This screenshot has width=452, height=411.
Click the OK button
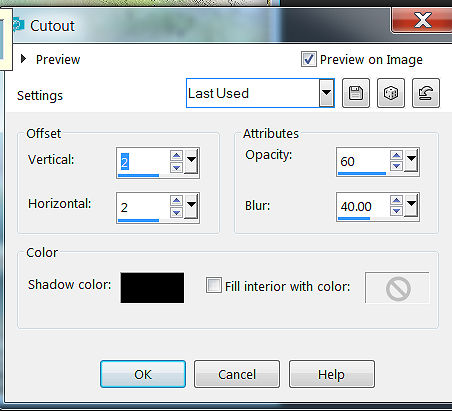143,374
